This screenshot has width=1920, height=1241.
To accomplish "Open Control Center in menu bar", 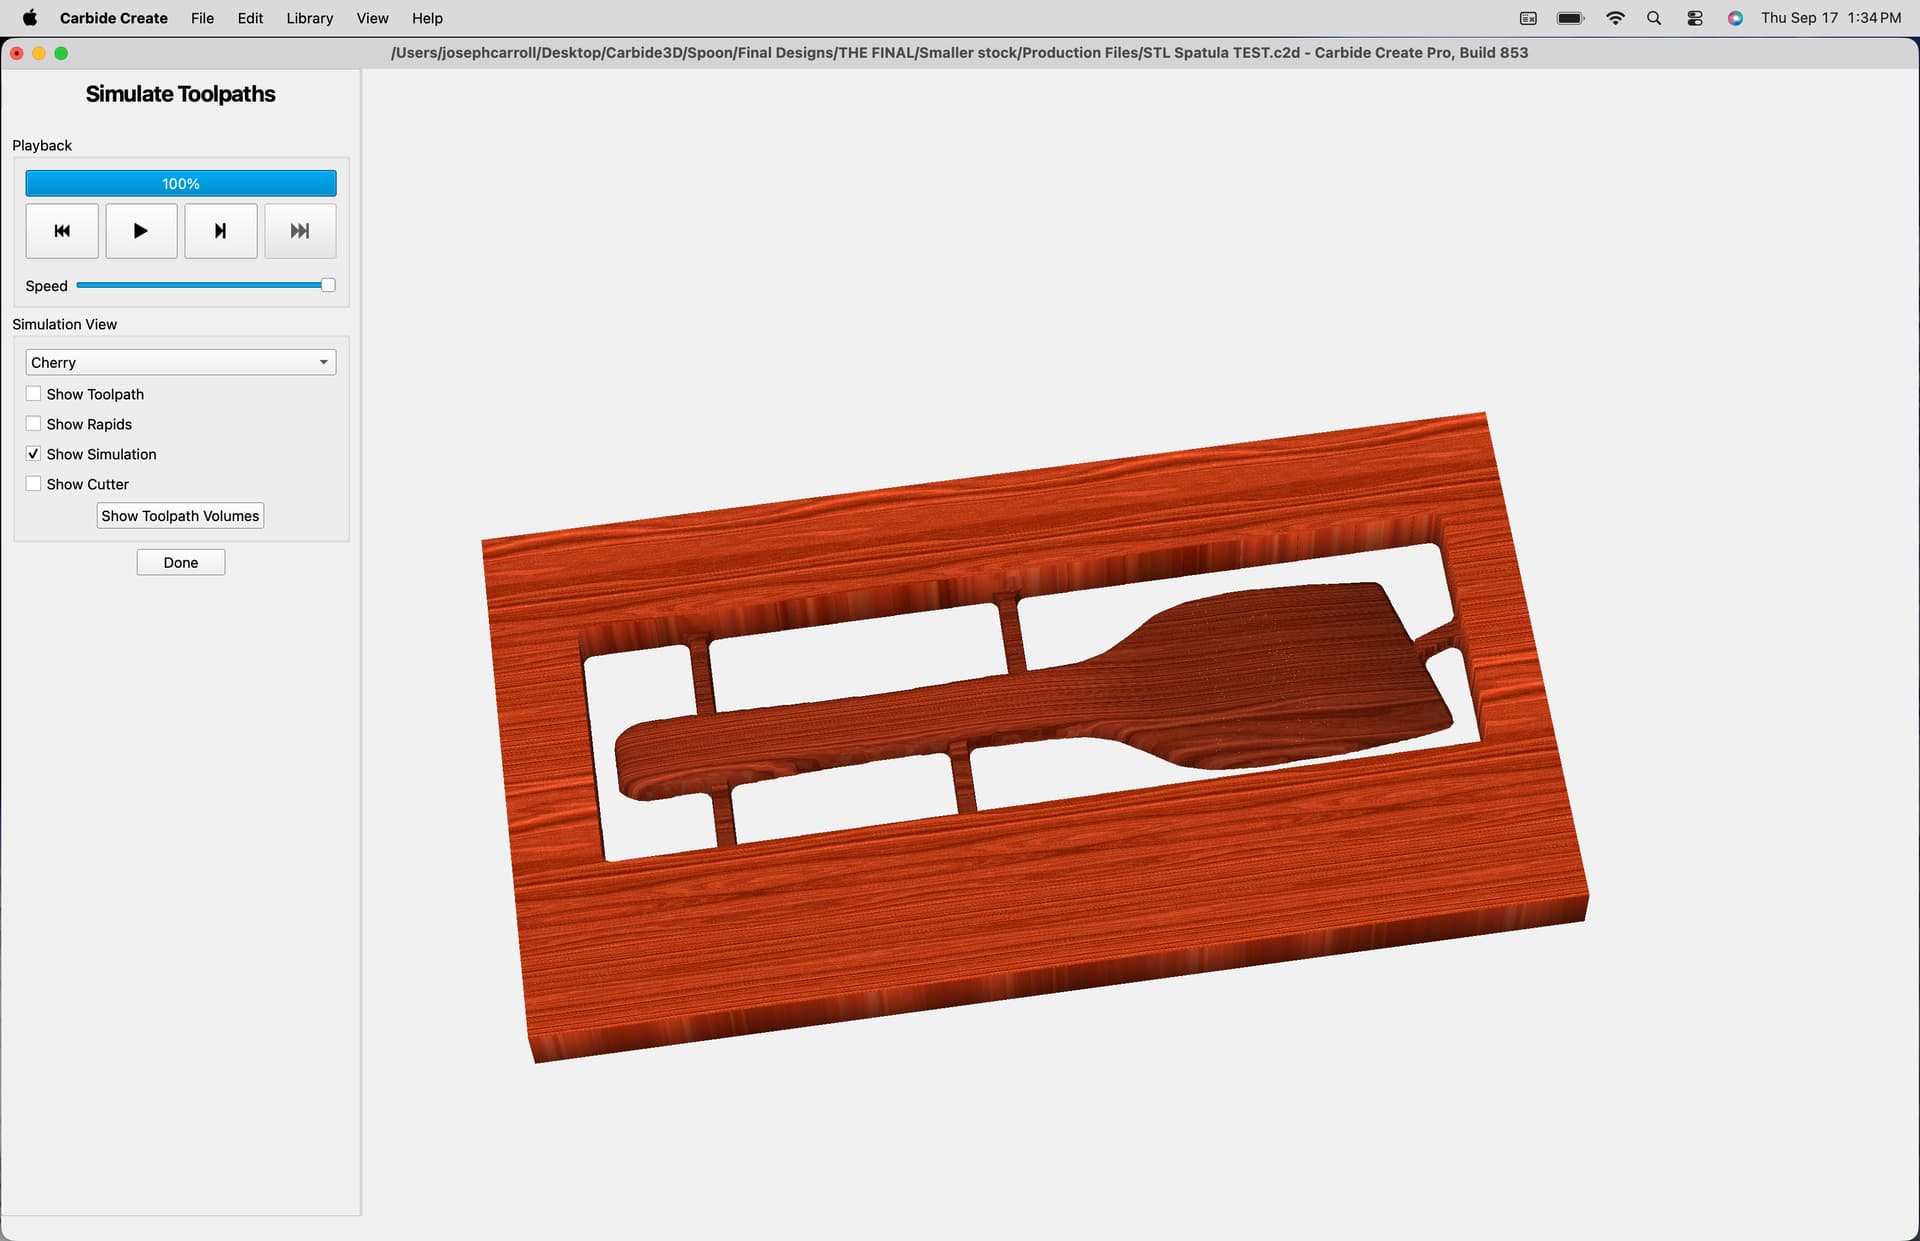I will [x=1694, y=18].
